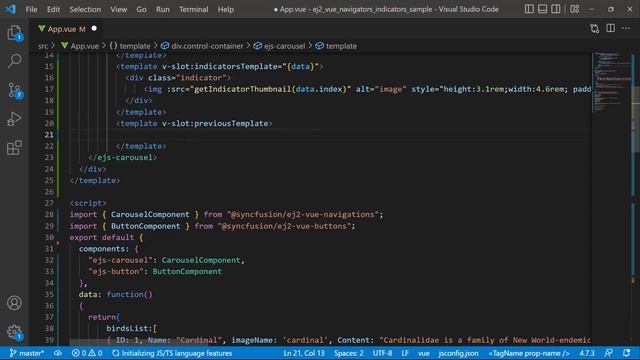The height and width of the screenshot is (360, 640).
Task: Open the Edit menu
Action: click(53, 9)
